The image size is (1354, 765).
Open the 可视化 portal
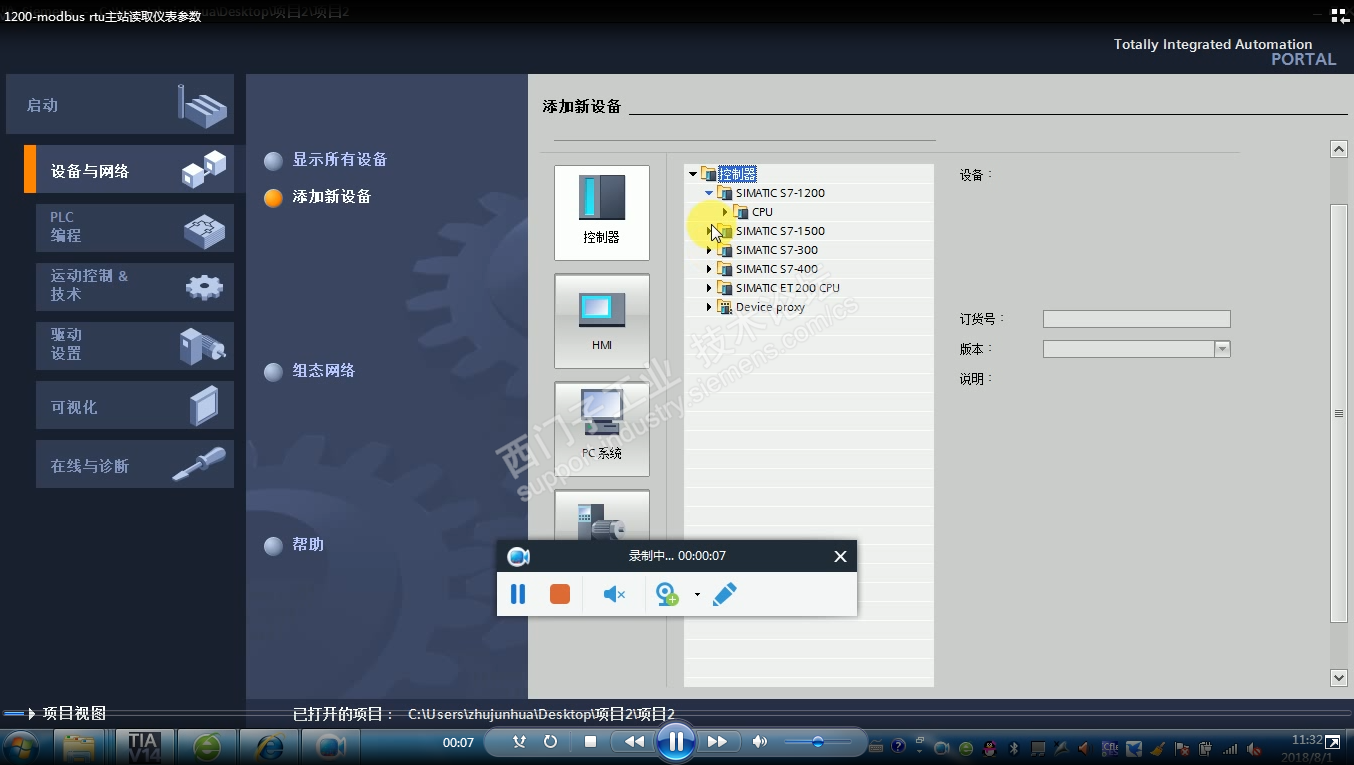[x=135, y=405]
